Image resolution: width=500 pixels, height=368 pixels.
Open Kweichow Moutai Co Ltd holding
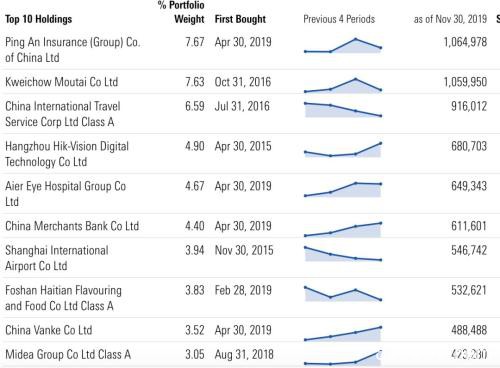point(62,82)
